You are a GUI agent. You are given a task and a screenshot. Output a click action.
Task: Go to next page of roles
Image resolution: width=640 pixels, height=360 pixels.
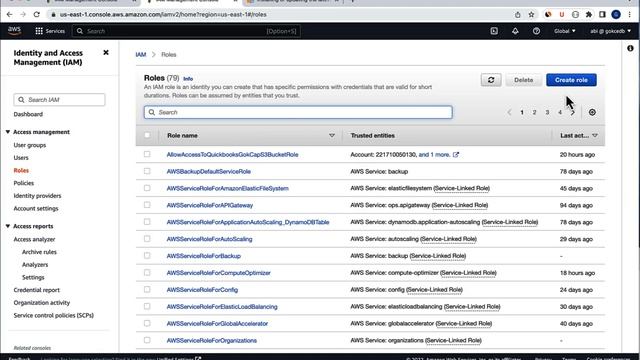[x=573, y=112]
